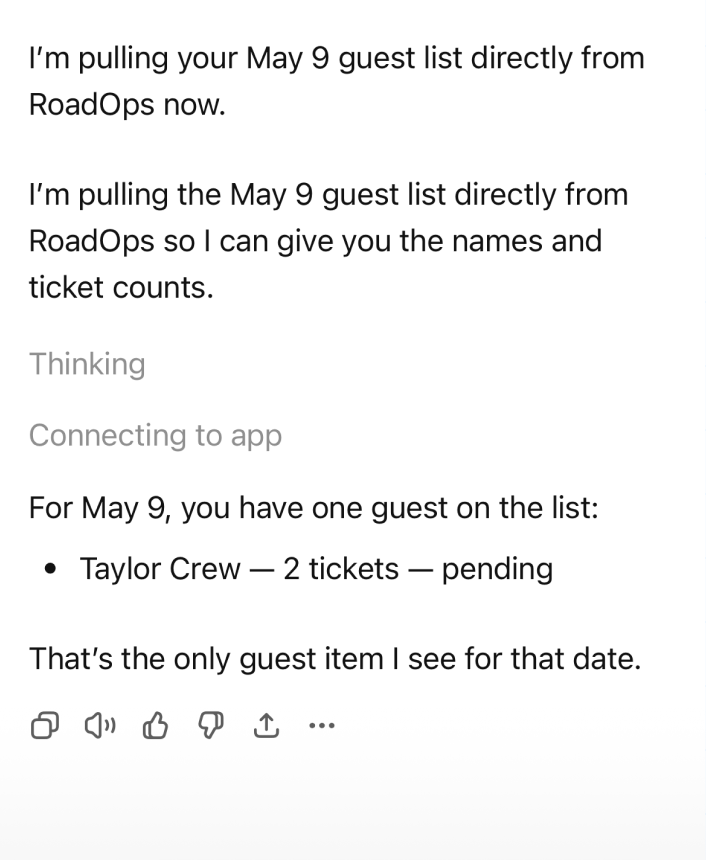This screenshot has height=860, width=706.
Task: Open more actions via the ellipsis icon
Action: [322, 727]
